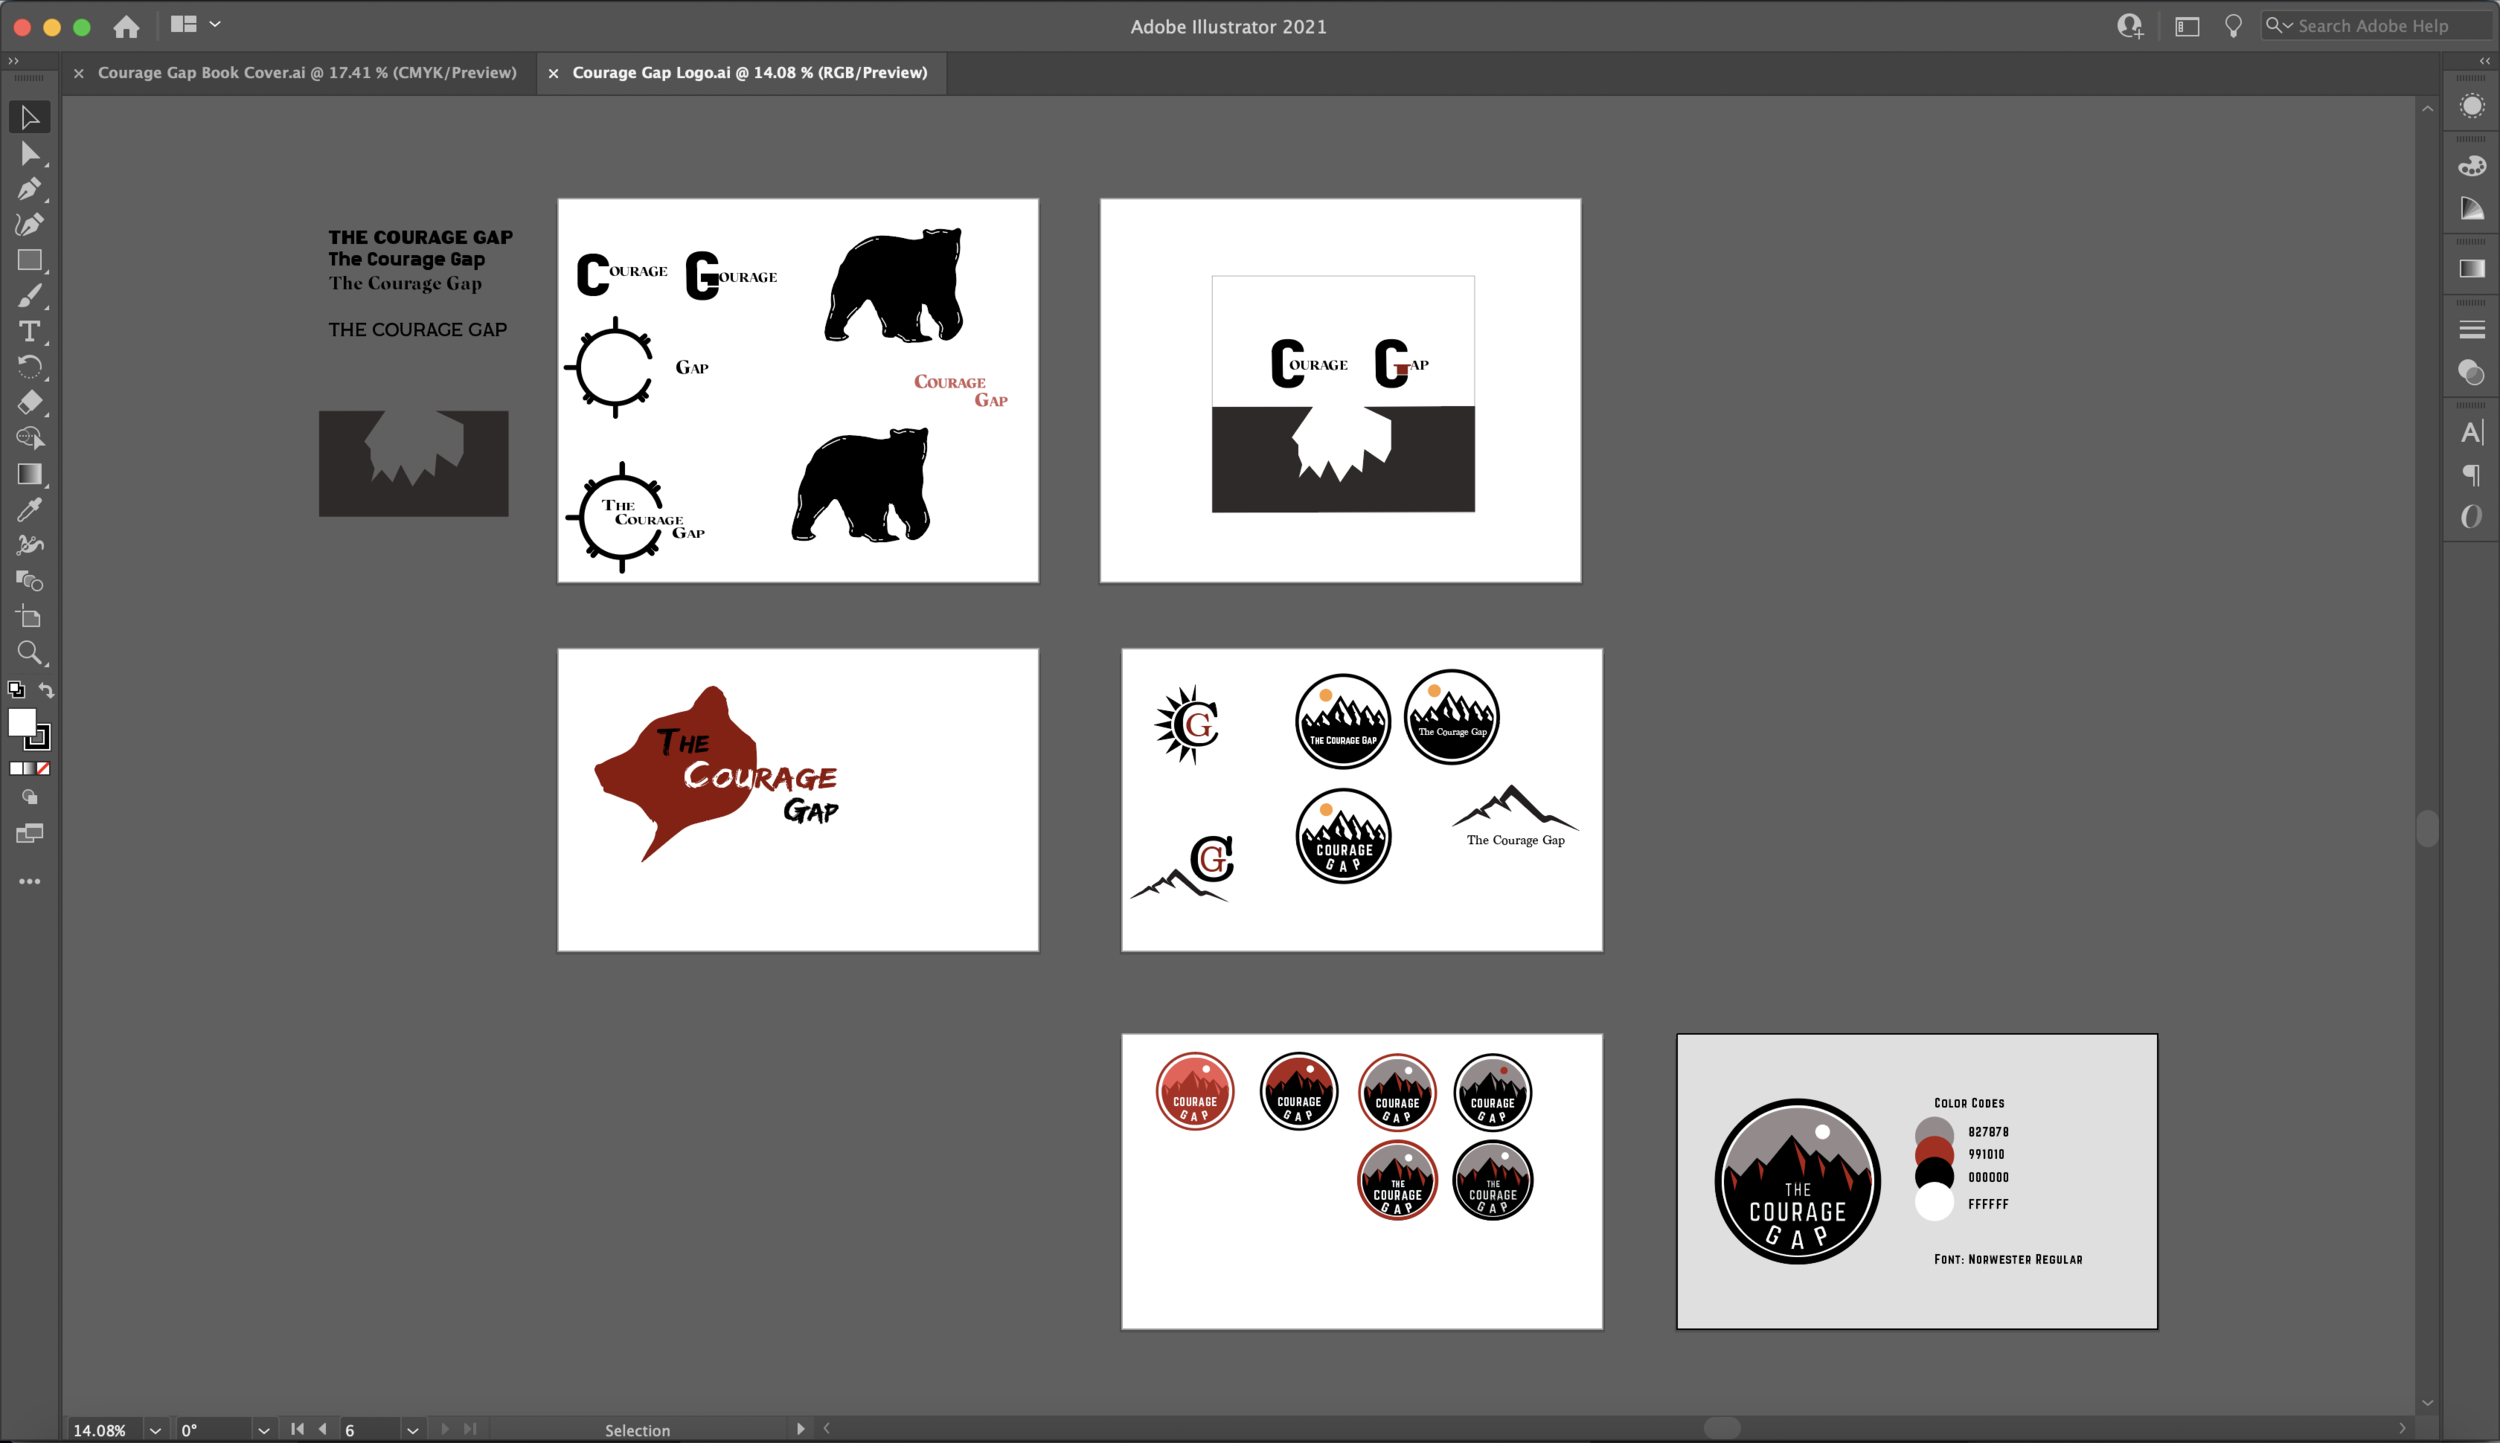Switch to Courage Gap Book Cover.ai tab

(307, 73)
